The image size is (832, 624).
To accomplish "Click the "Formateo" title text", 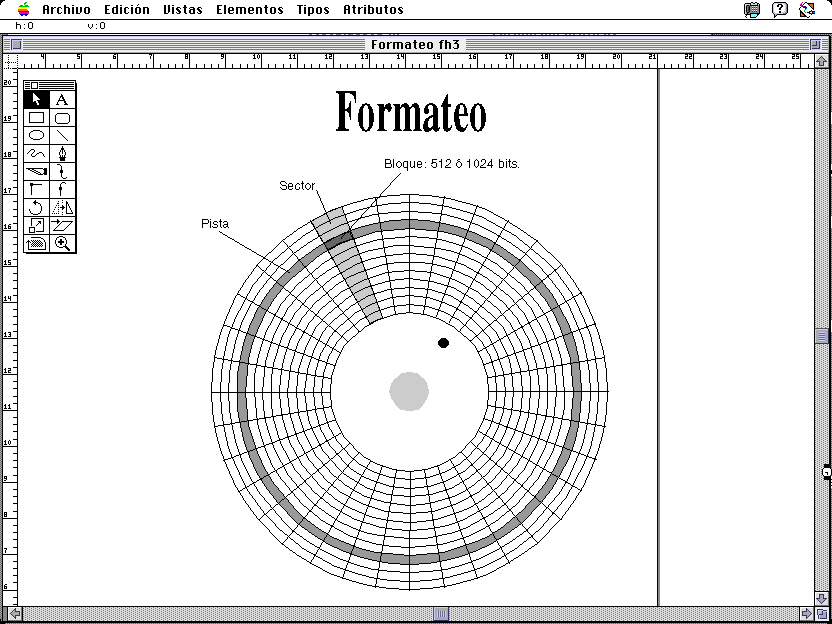I will coord(410,112).
